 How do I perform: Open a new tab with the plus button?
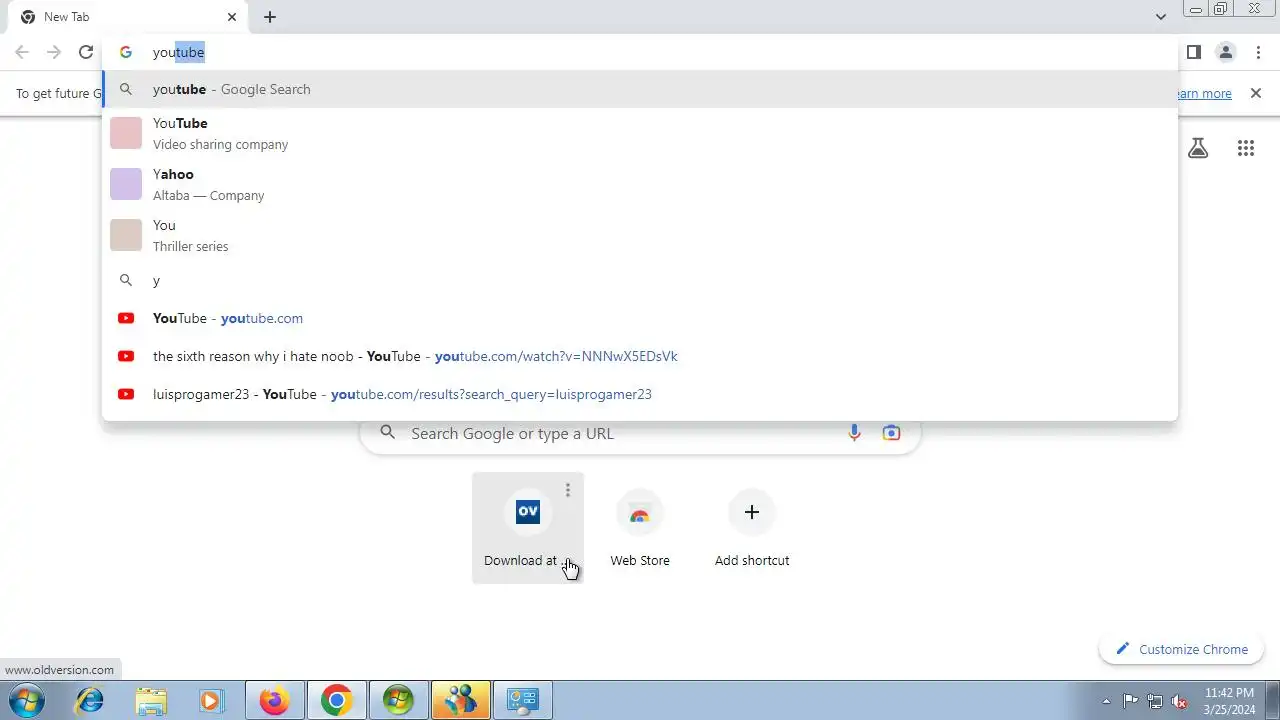point(270,17)
